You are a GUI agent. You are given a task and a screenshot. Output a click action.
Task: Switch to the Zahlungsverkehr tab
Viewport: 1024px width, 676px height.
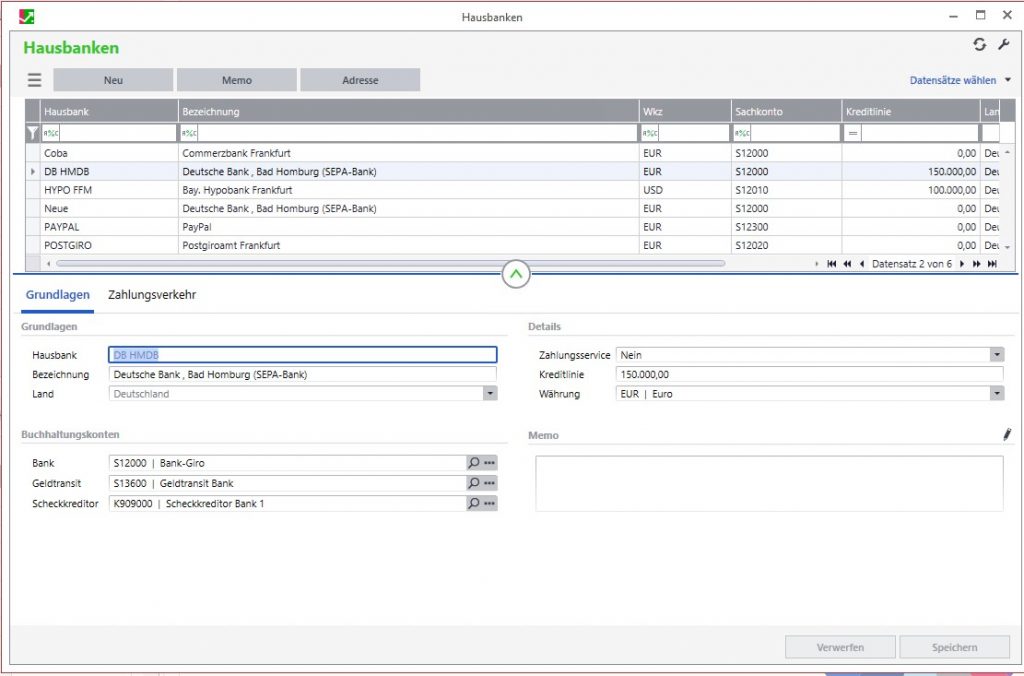pos(152,295)
